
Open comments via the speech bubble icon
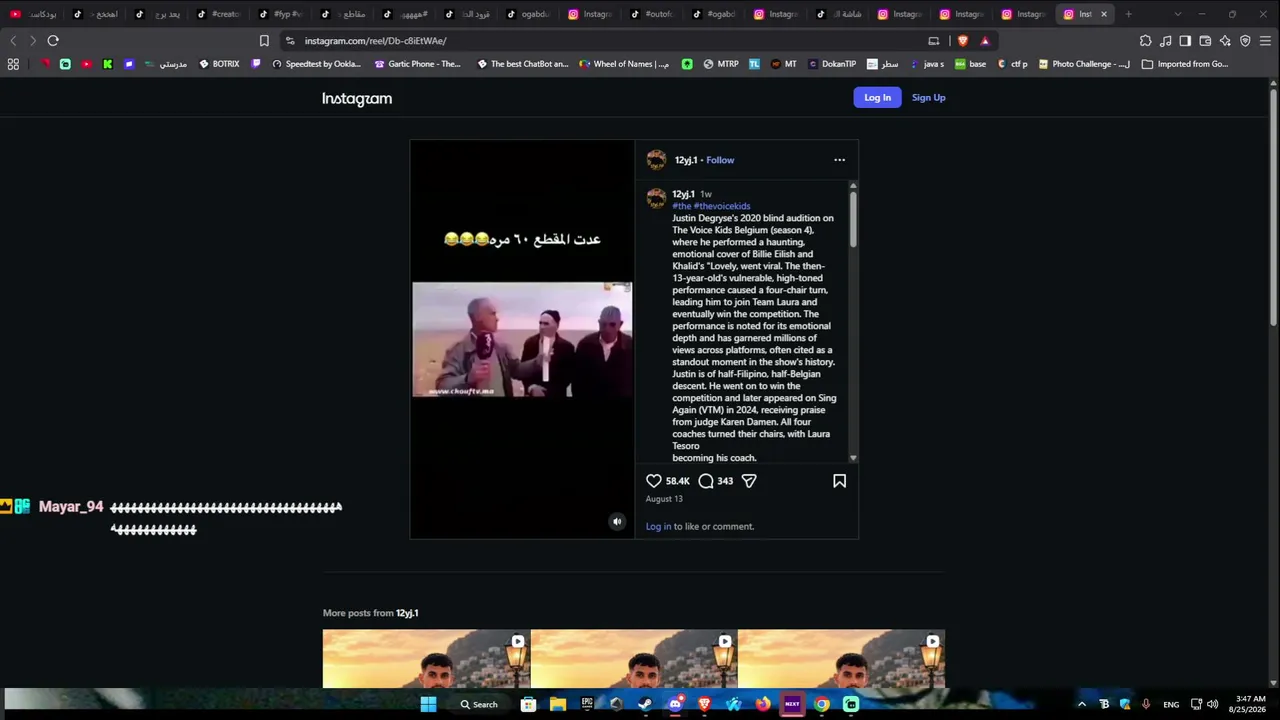click(706, 481)
